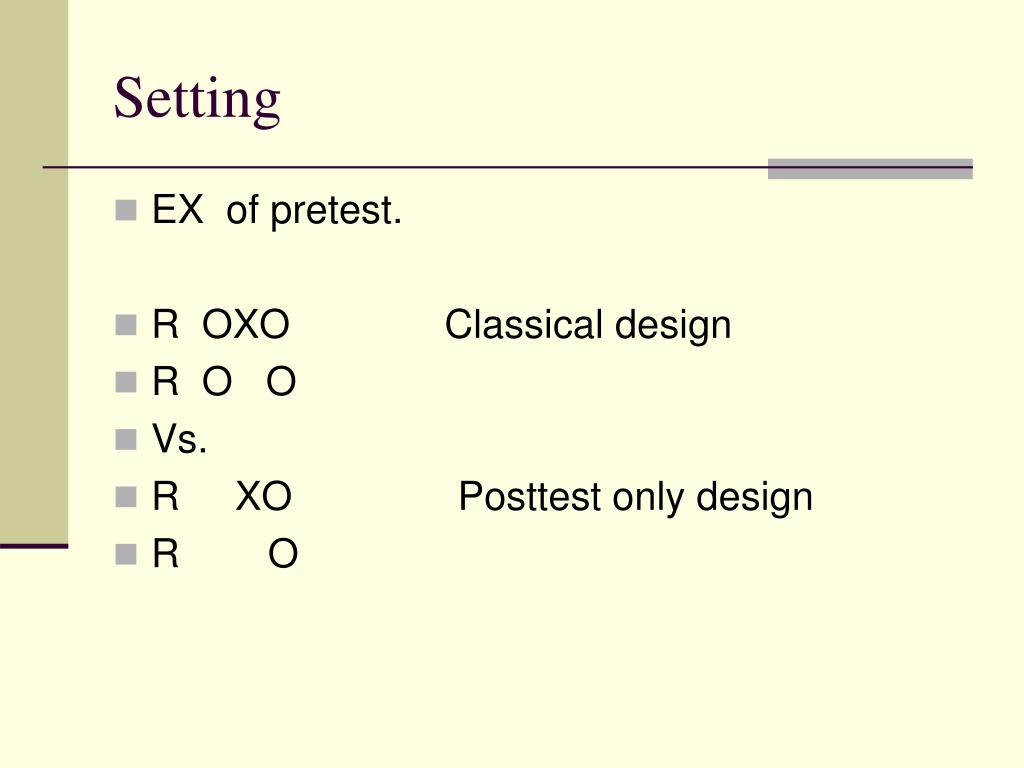
Task: Click the second 'O' in 'R O O'
Action: pos(281,382)
